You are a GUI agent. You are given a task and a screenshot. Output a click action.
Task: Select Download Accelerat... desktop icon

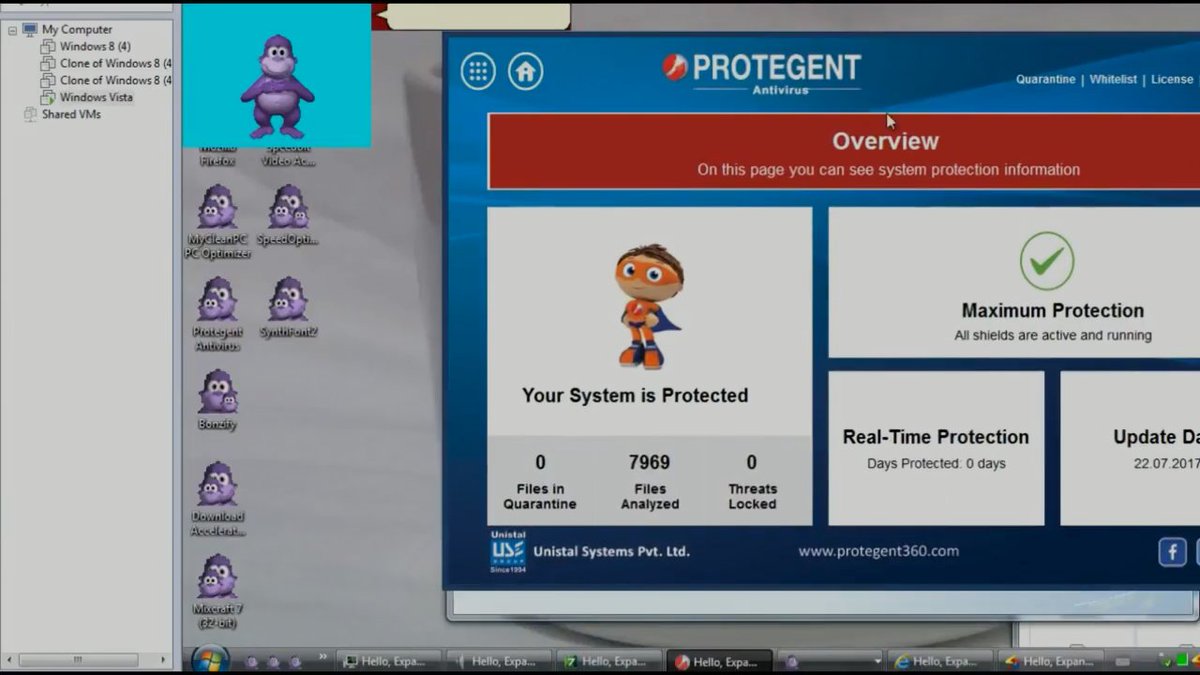(x=217, y=499)
